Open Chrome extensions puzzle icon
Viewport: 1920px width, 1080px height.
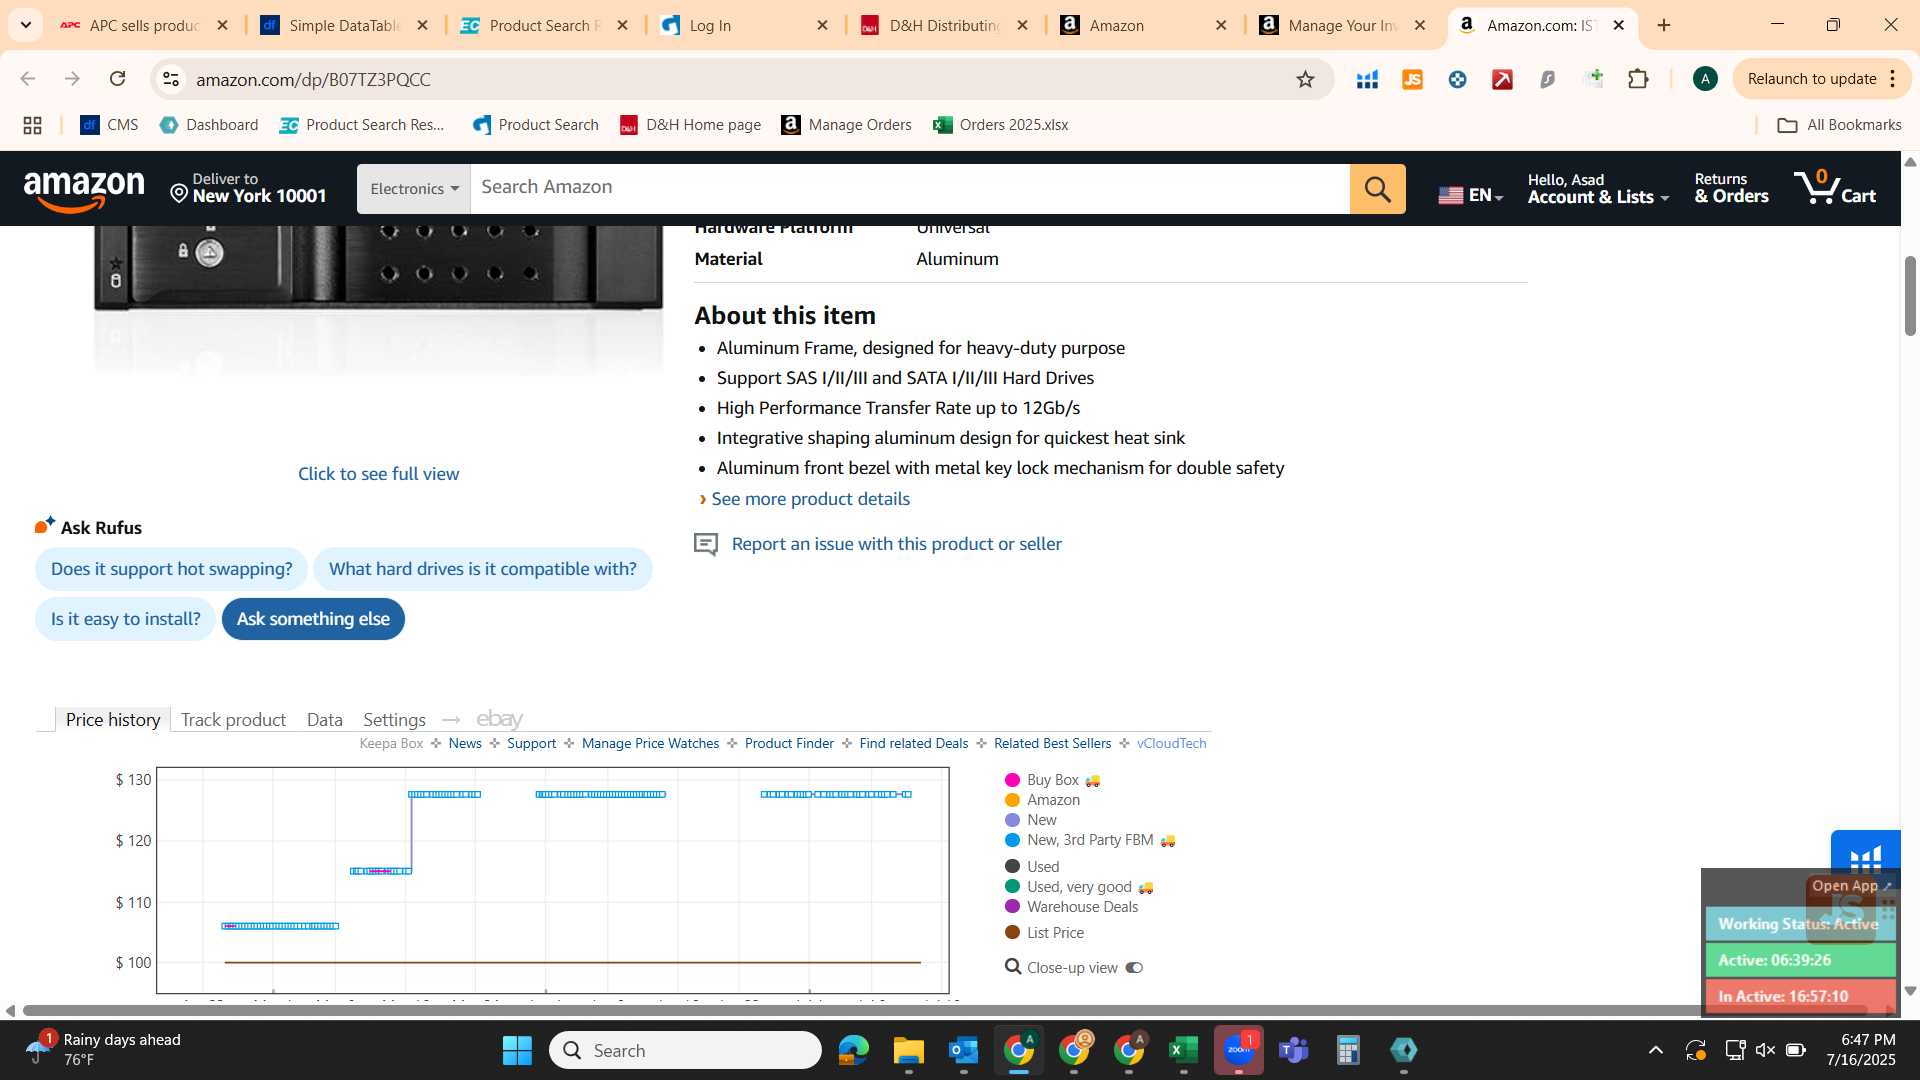1638,79
